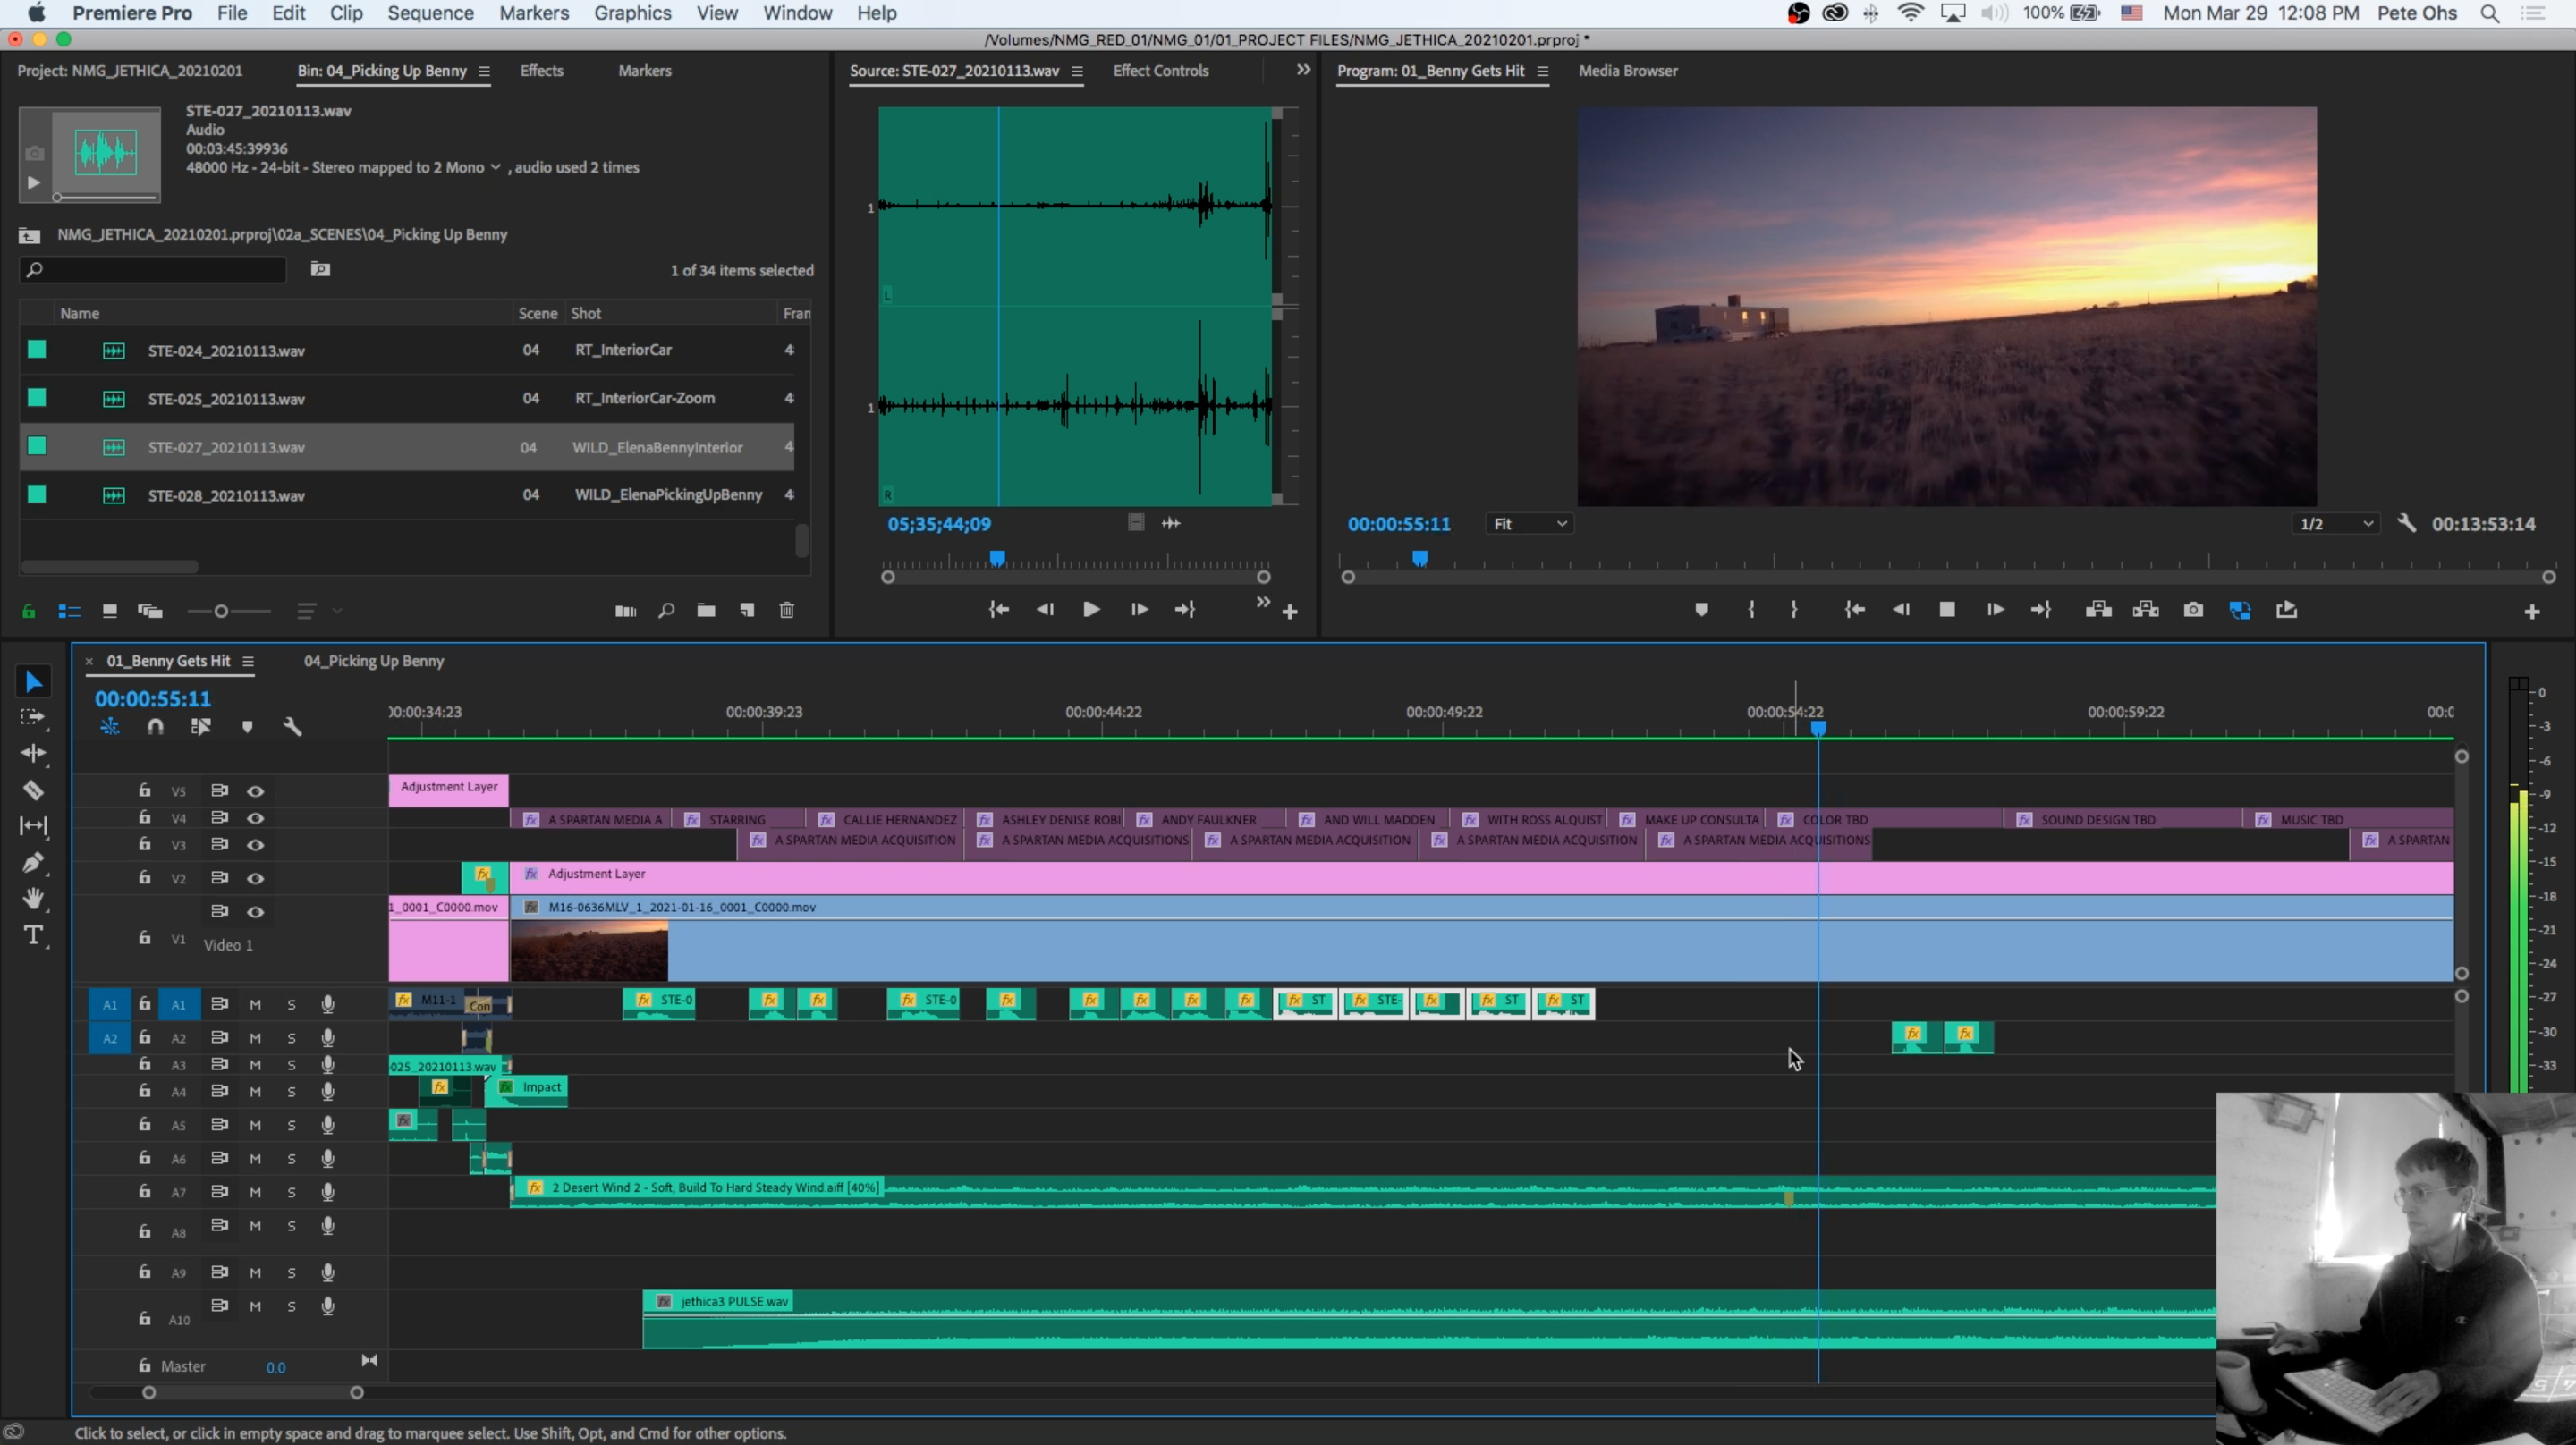Click the Hand tool in toolbar
The width and height of the screenshot is (2576, 1445).
pos(34,899)
